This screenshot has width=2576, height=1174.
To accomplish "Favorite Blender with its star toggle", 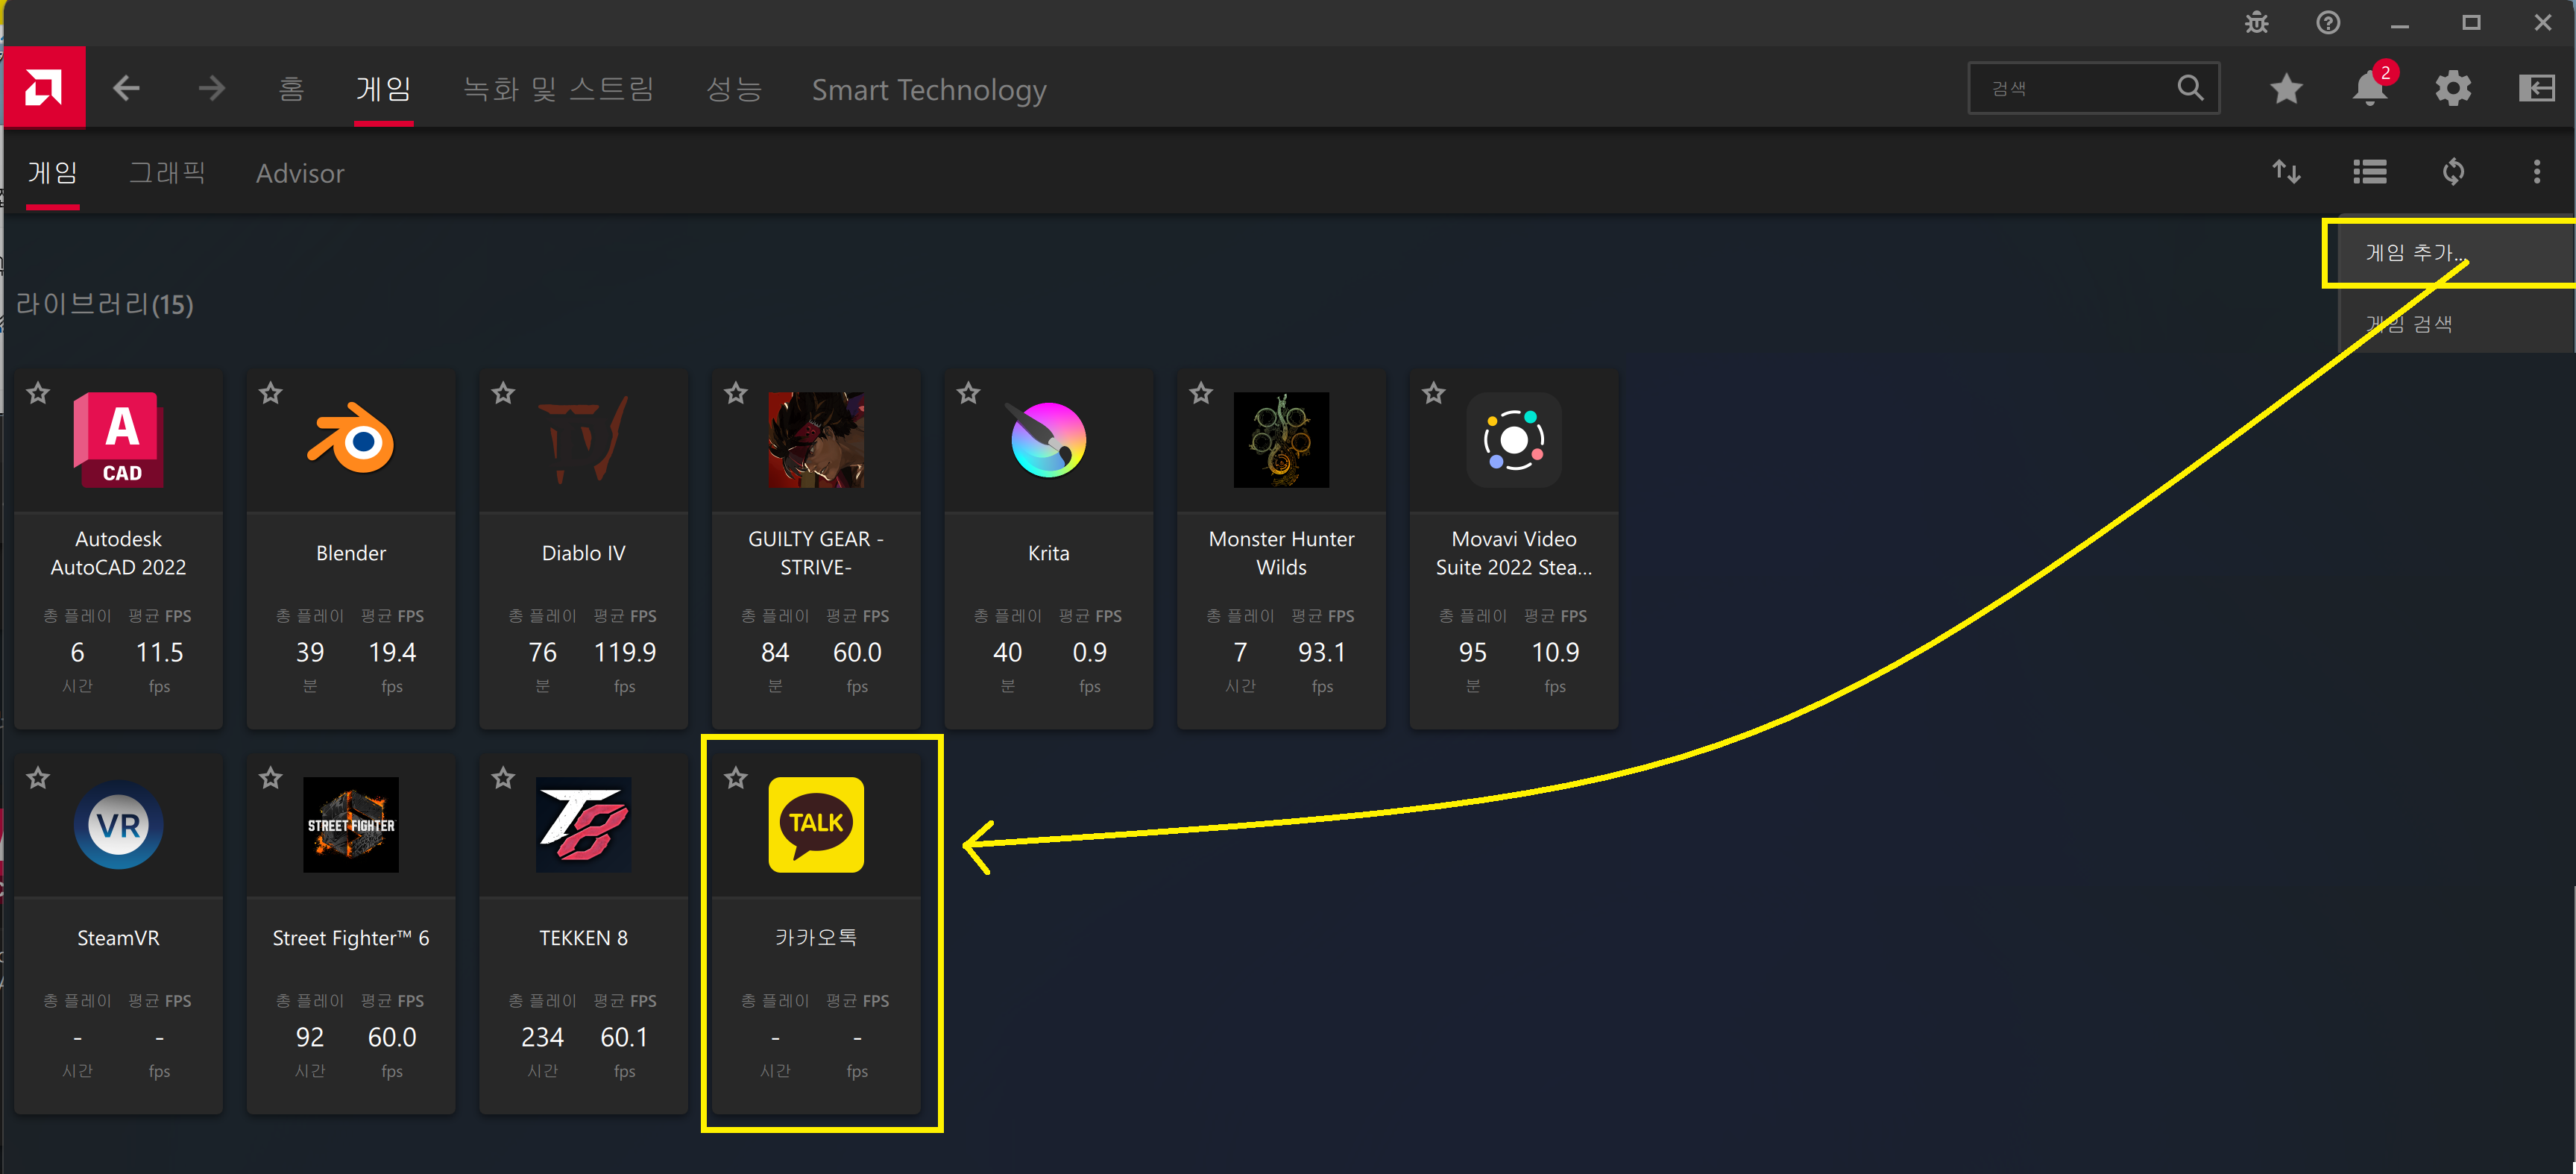I will 270,393.
